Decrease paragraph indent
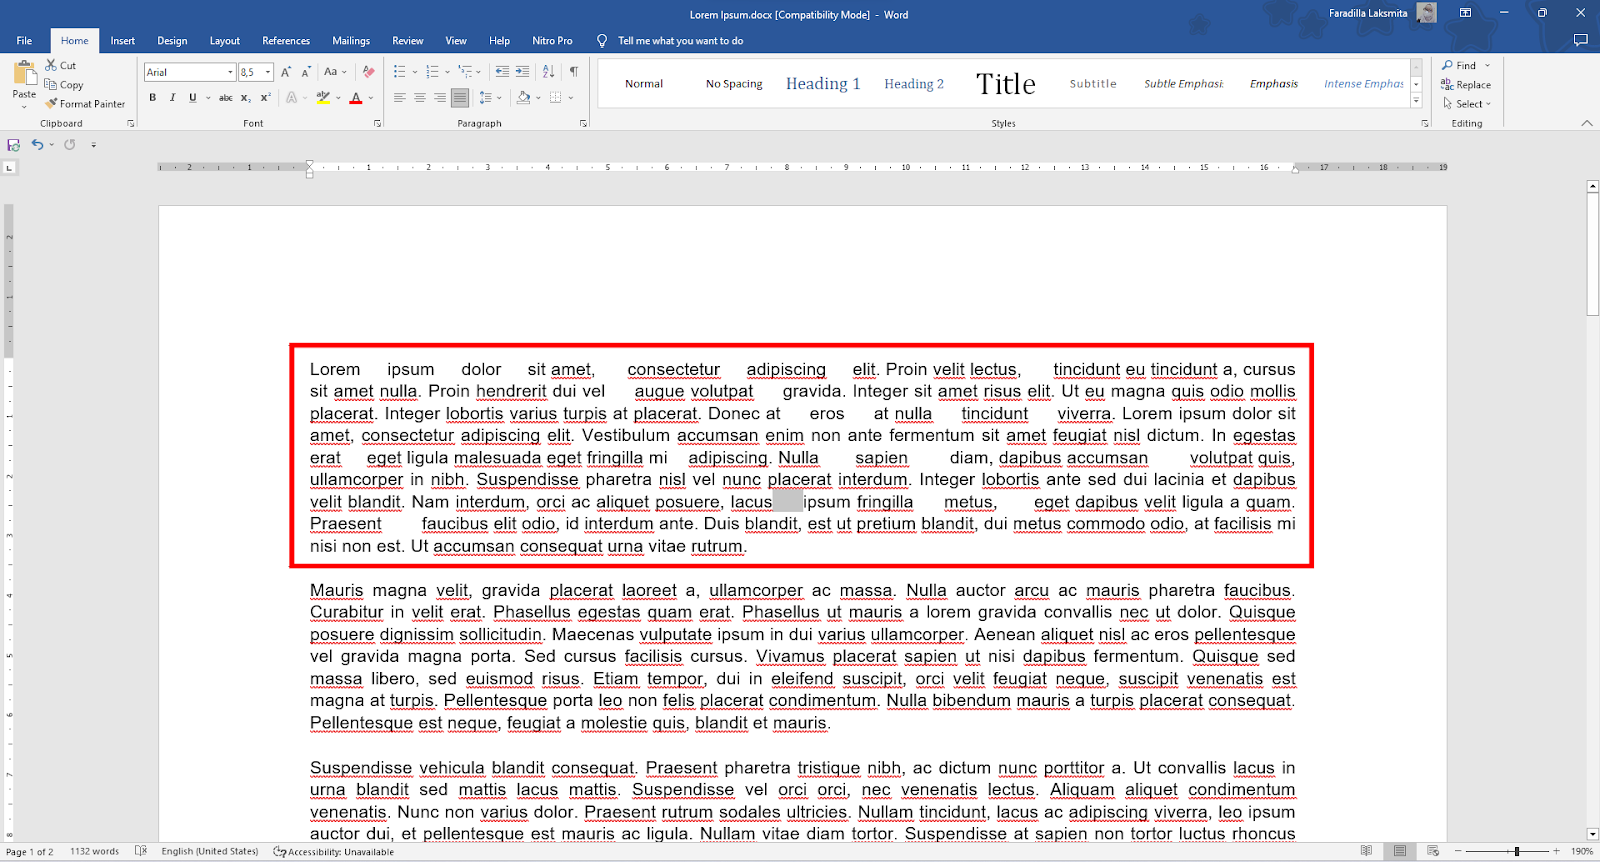 tap(502, 72)
